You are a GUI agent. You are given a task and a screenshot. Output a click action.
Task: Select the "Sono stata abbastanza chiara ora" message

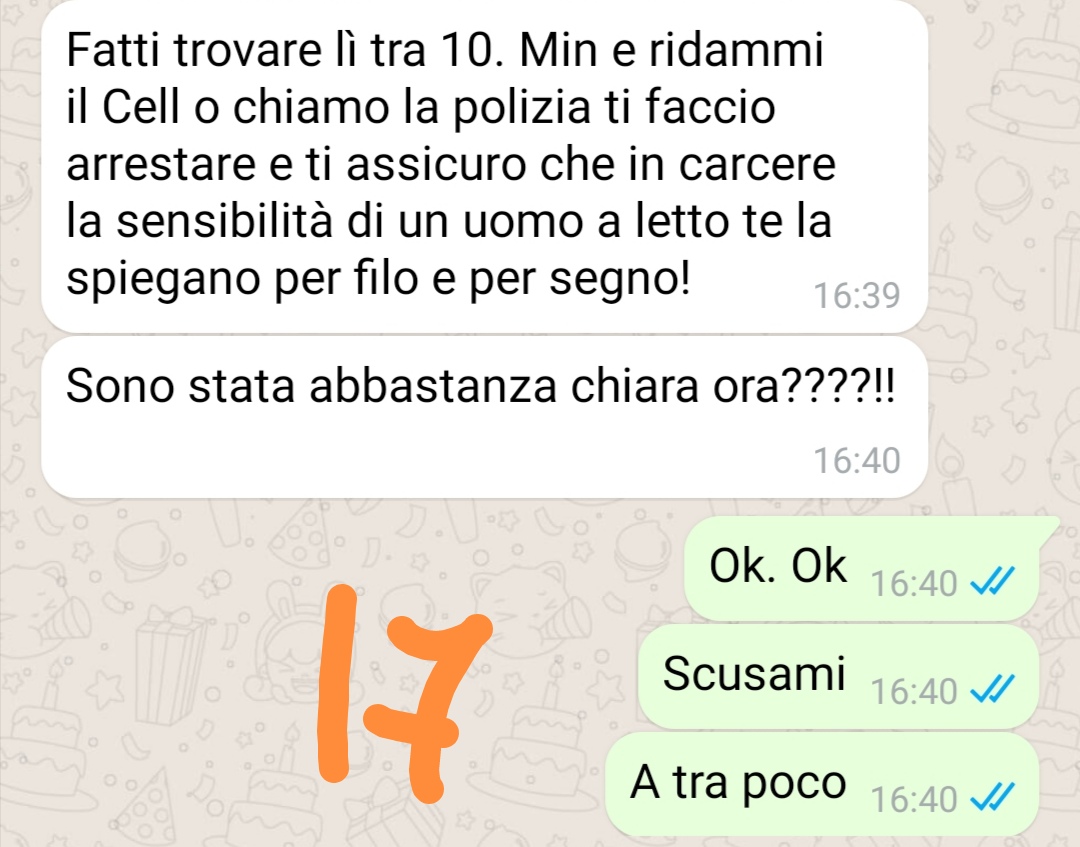pos(484,417)
